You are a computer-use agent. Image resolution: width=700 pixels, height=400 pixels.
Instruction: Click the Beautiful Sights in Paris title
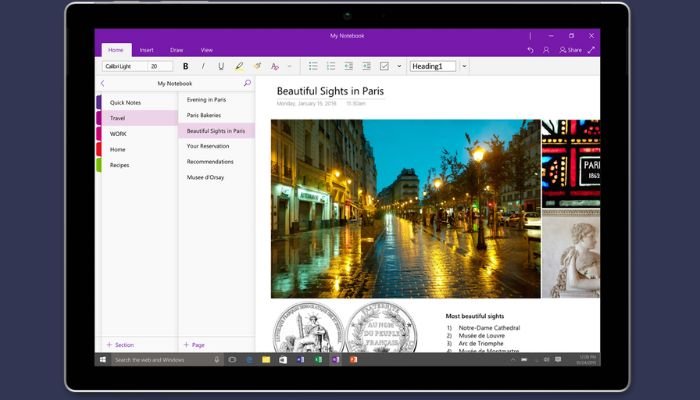[x=330, y=91]
